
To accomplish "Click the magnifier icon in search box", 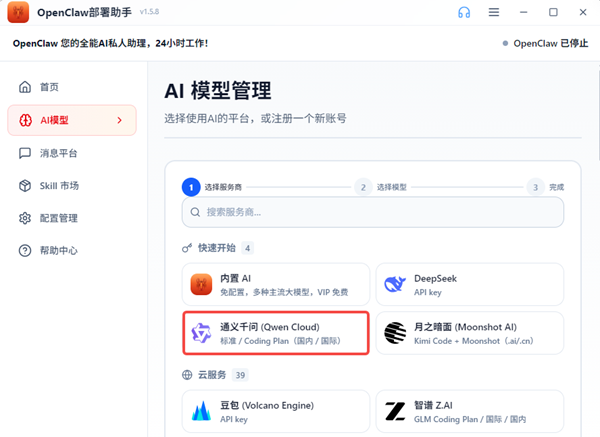I will [195, 212].
